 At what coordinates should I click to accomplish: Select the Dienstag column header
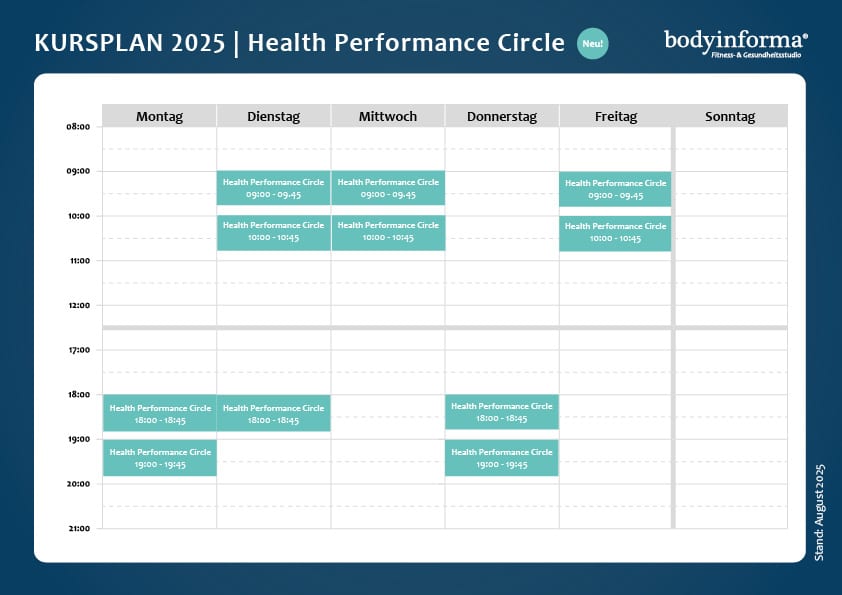pyautogui.click(x=273, y=116)
